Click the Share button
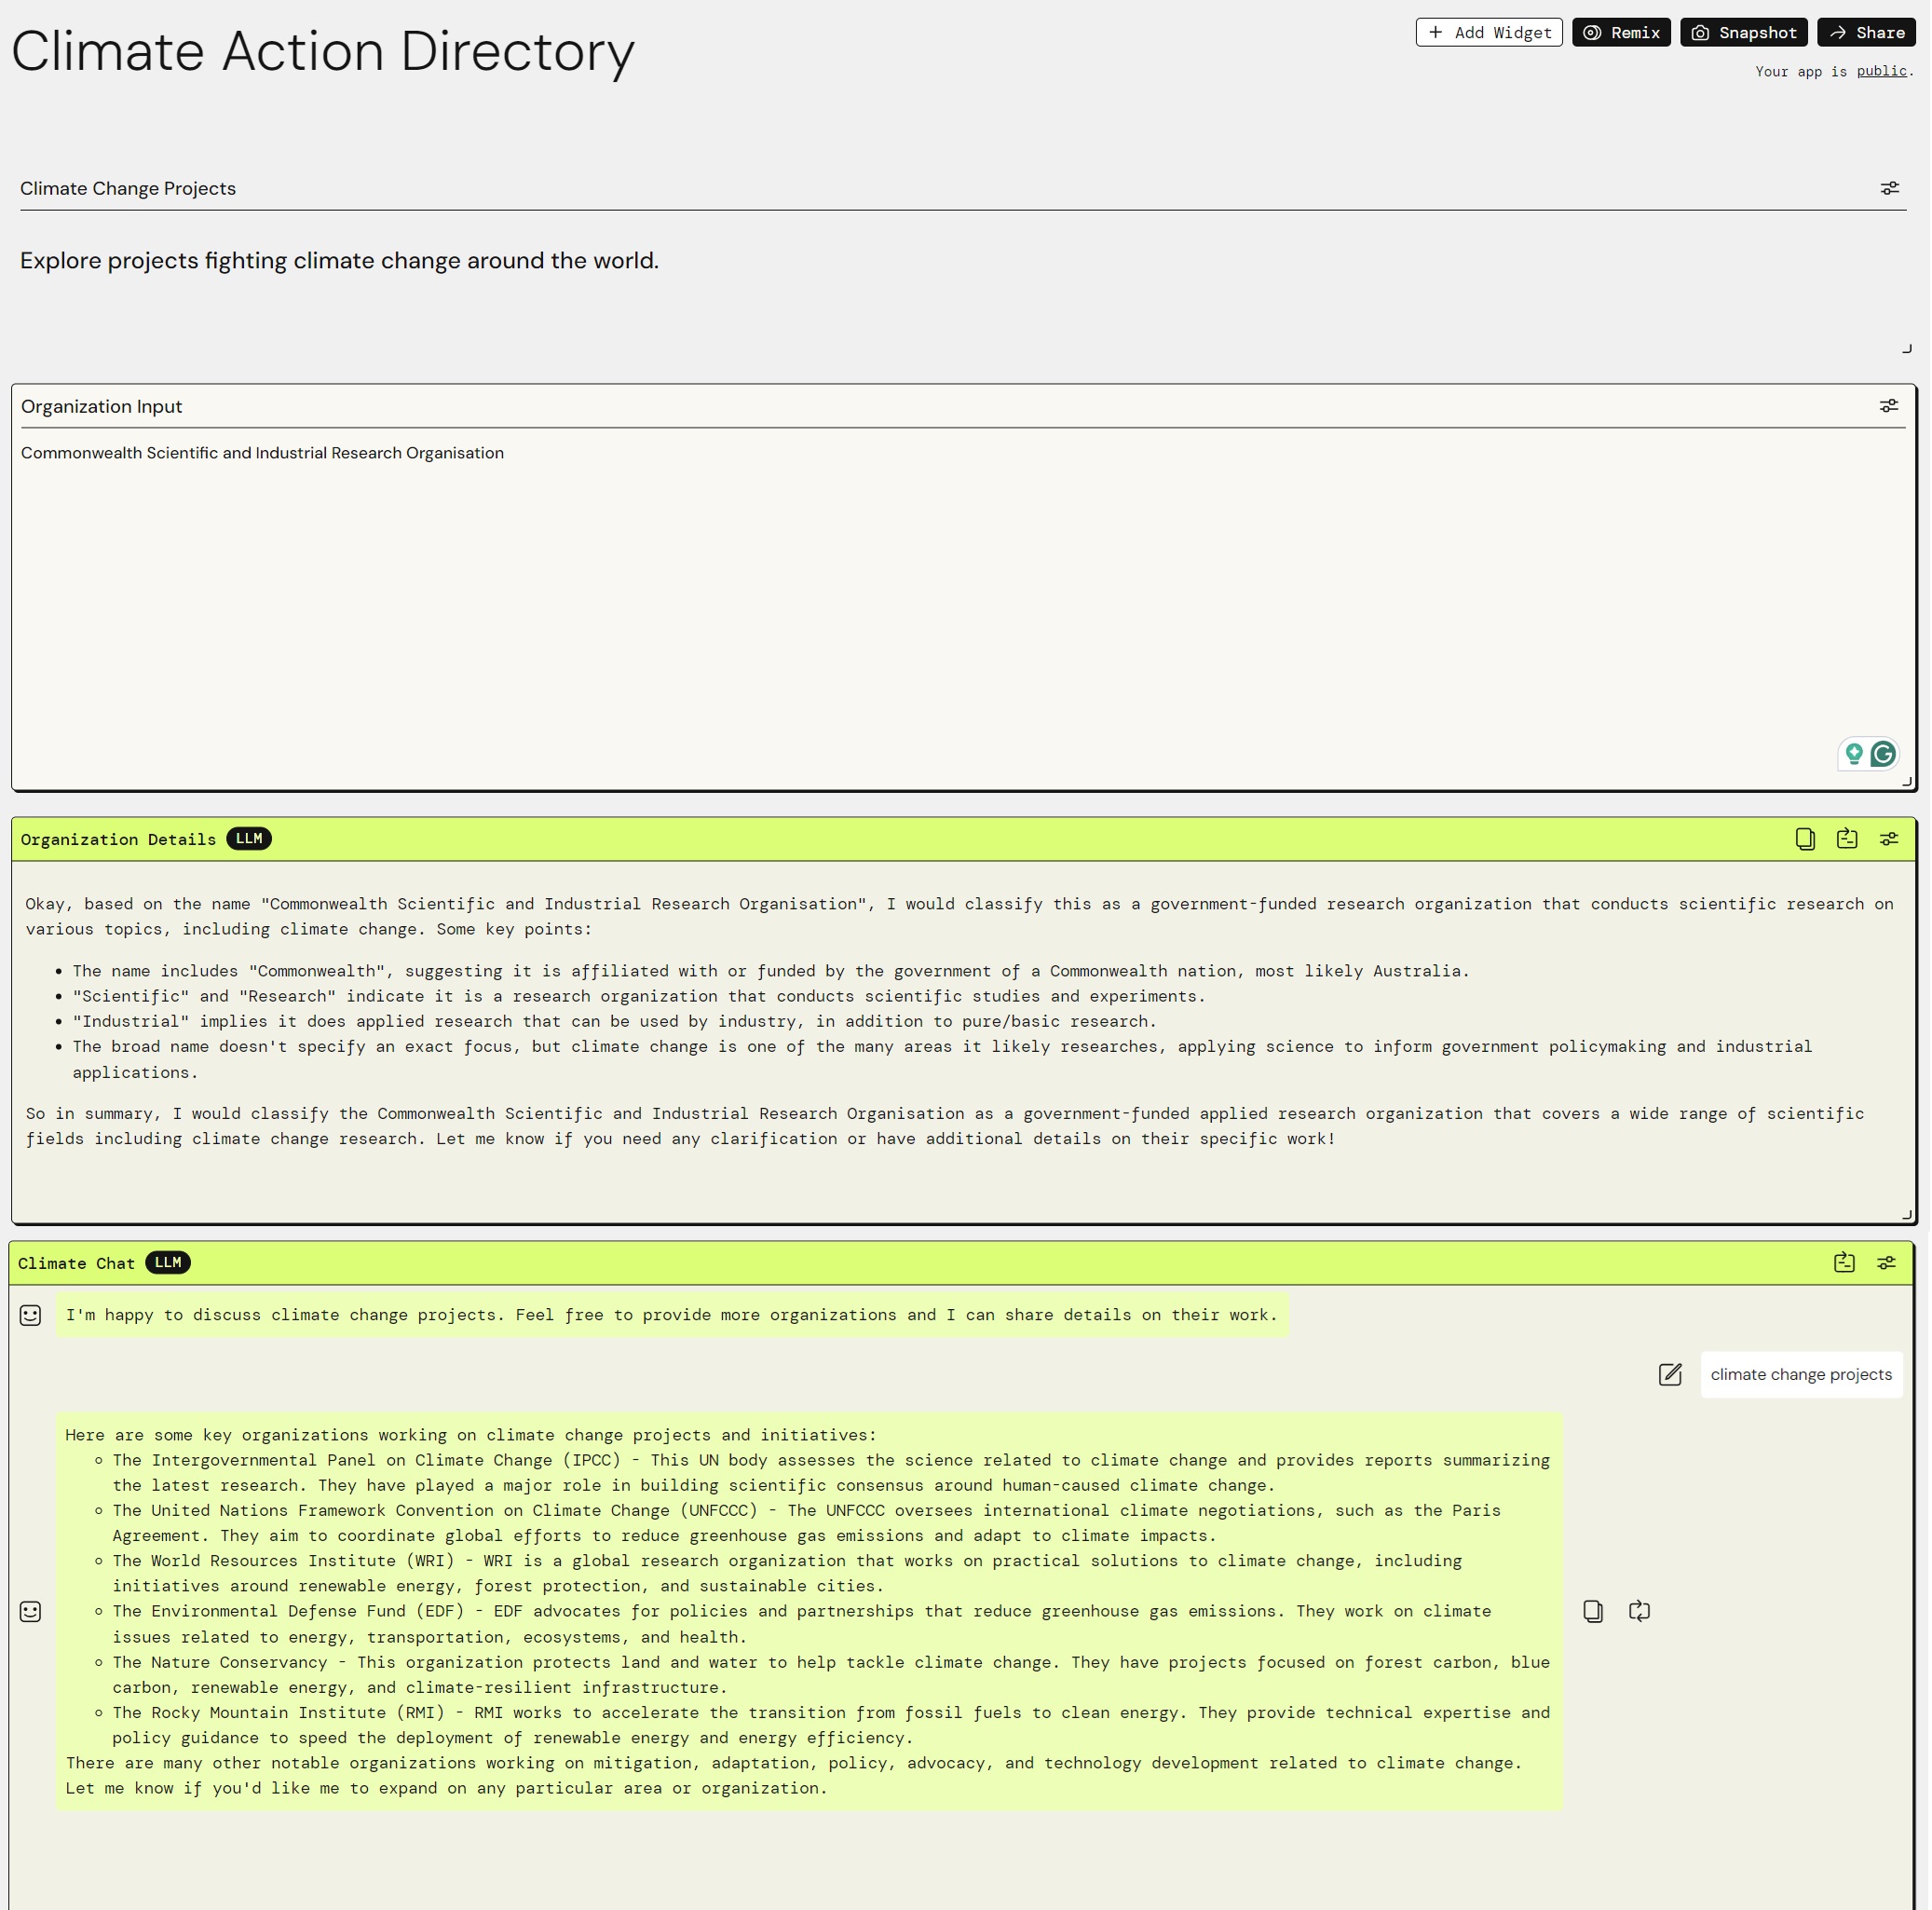Screen dimensions: 1932x1910 click(1866, 33)
